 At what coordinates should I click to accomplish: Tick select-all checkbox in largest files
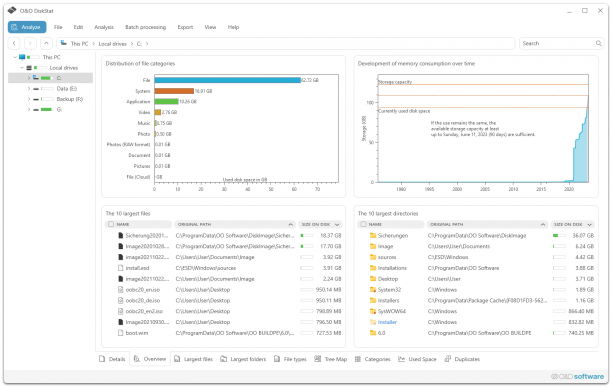click(x=111, y=224)
